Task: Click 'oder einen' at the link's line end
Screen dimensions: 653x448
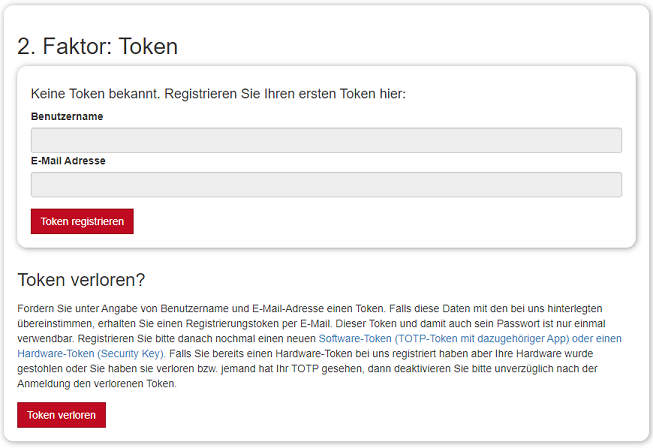Action: coord(597,338)
